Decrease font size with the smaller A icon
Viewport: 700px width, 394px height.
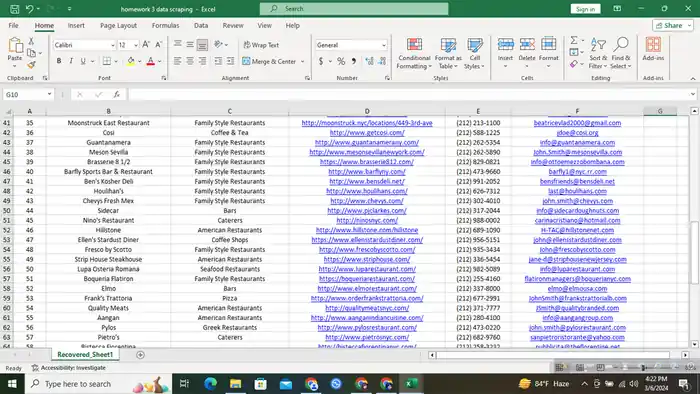tap(158, 45)
